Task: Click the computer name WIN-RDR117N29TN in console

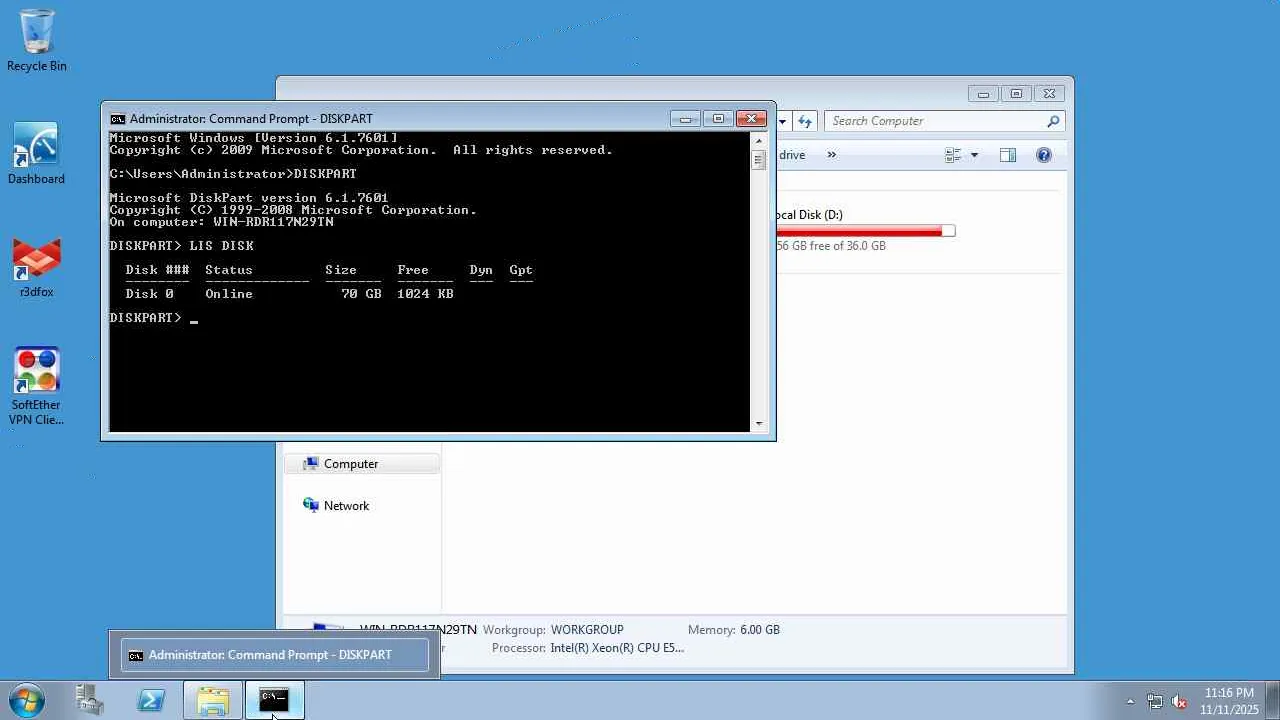Action: 273,222
